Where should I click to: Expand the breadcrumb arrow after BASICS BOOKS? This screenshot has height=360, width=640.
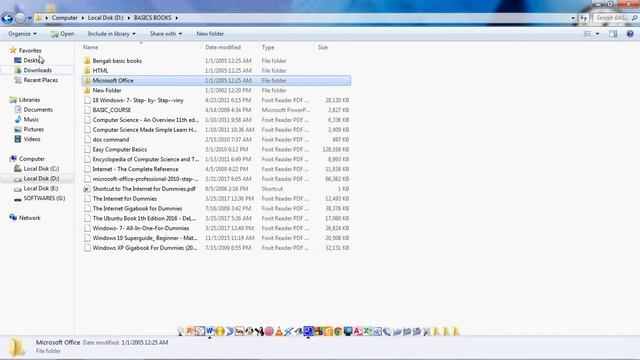coord(177,18)
